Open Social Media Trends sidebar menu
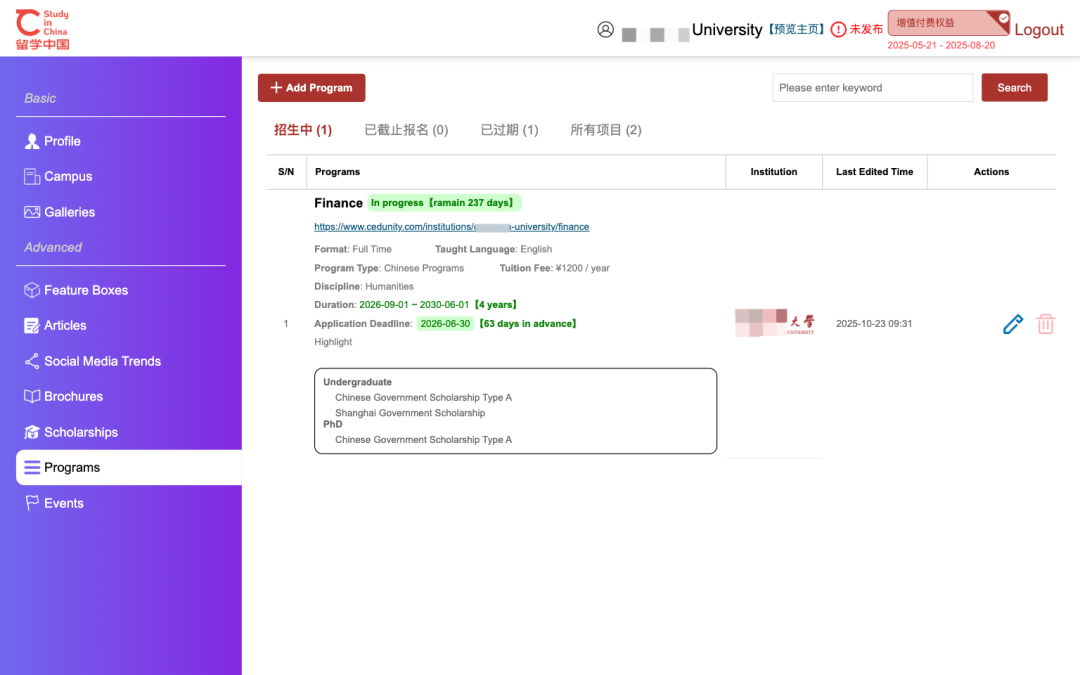 tap(103, 361)
